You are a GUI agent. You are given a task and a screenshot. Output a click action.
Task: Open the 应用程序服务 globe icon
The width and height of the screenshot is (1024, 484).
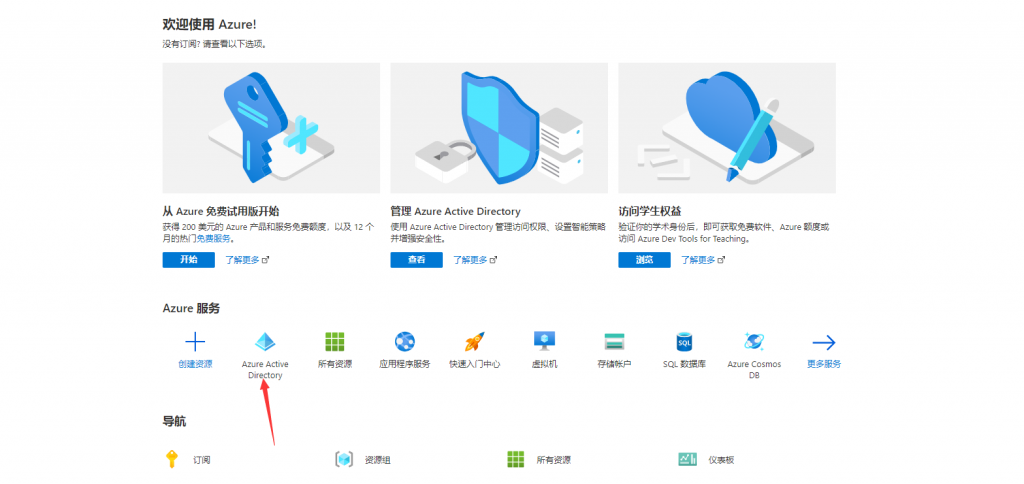pyautogui.click(x=405, y=342)
